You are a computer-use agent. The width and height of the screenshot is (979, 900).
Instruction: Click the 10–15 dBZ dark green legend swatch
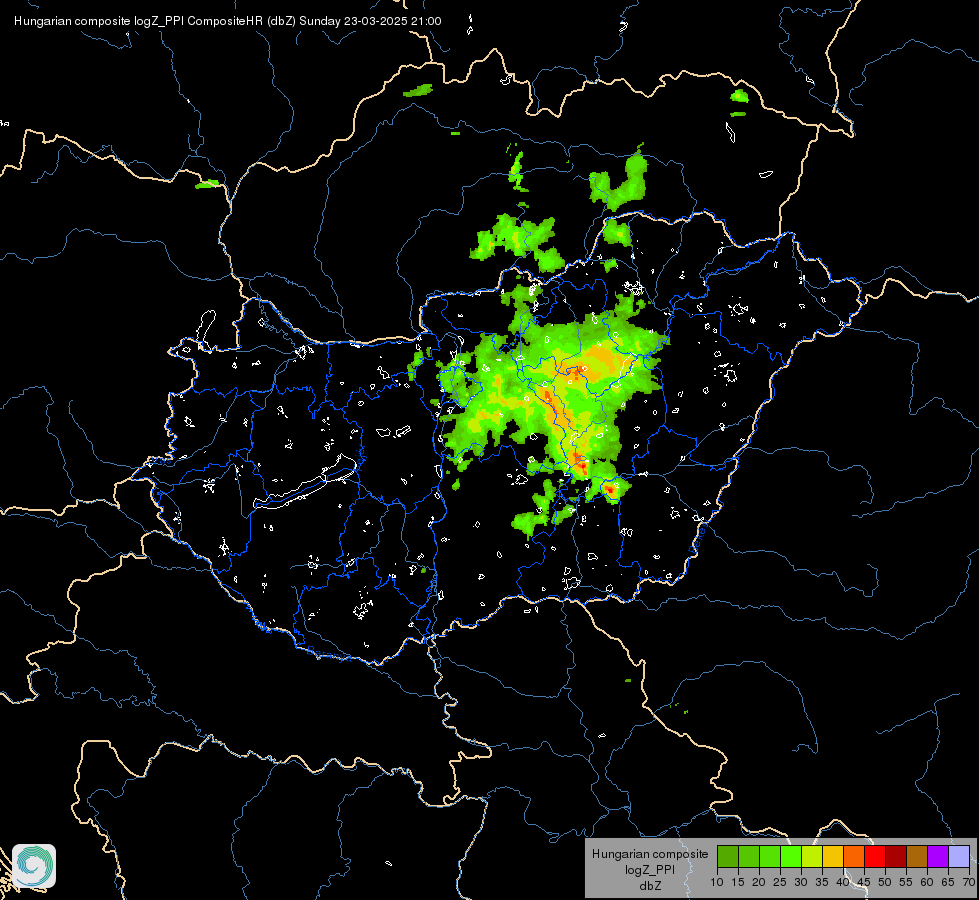coord(728,856)
